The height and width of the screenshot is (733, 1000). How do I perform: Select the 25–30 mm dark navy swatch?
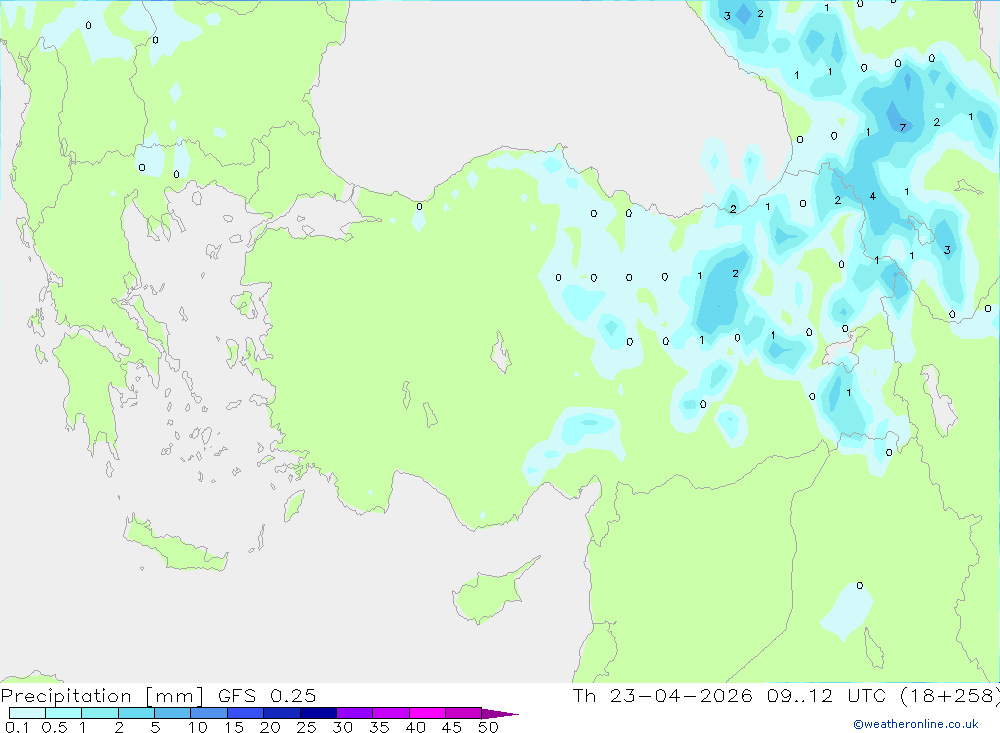click(318, 713)
